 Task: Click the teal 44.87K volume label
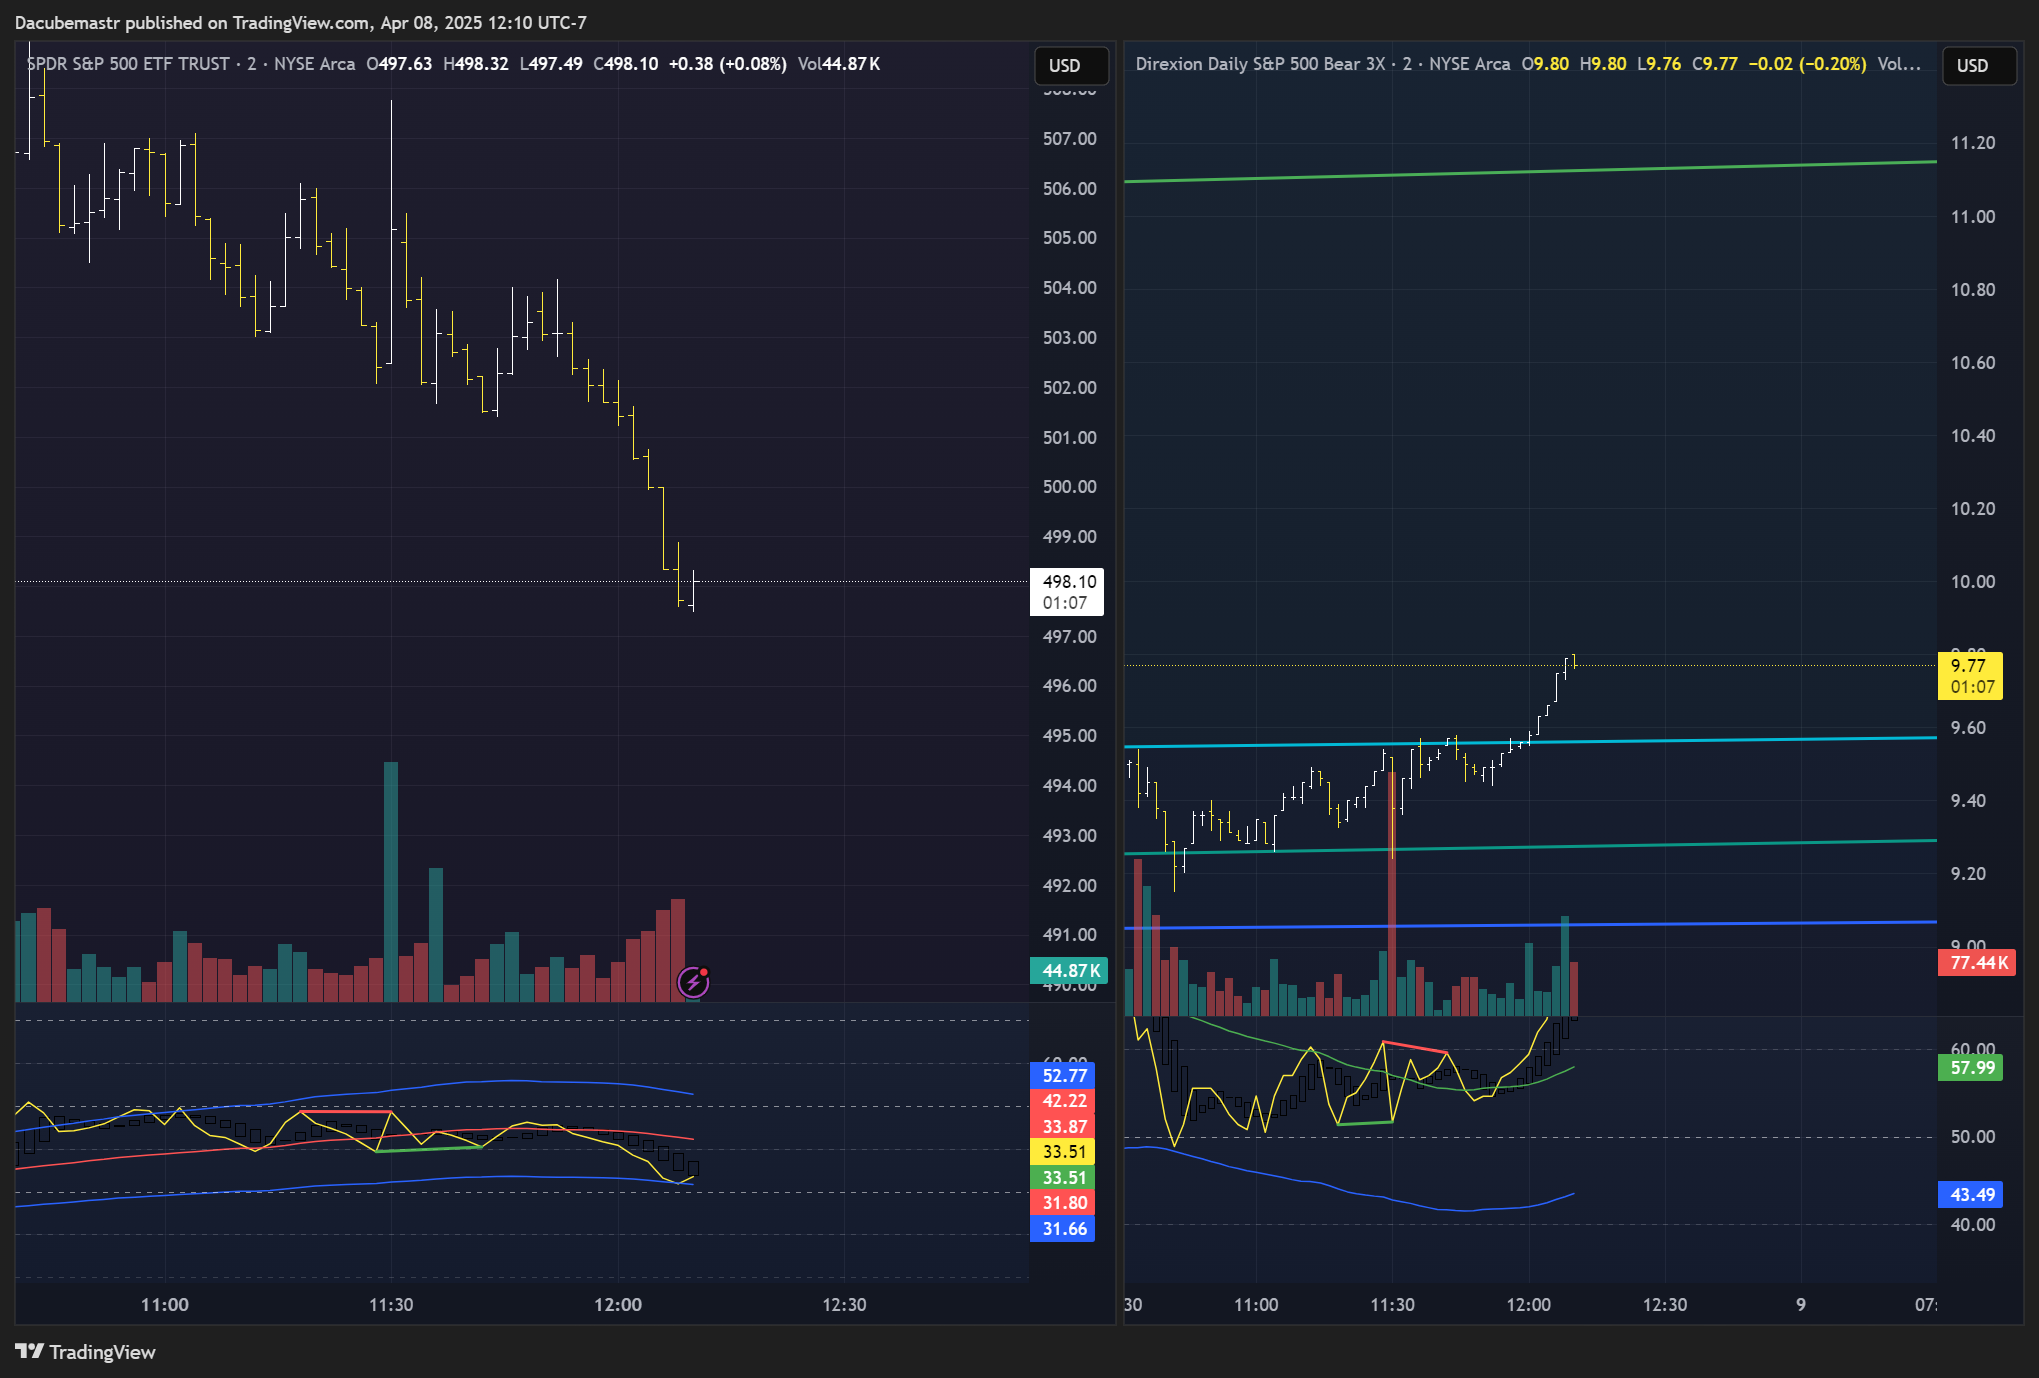coord(1069,970)
